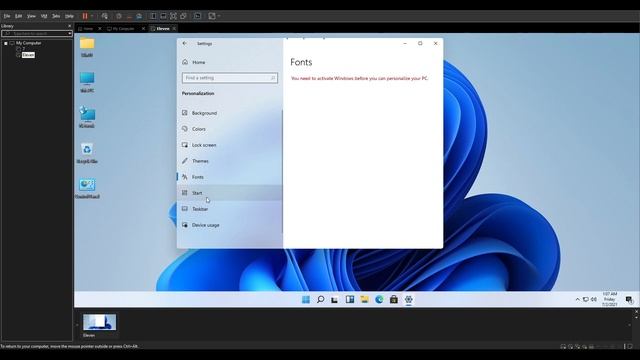This screenshot has width=640, height=360.
Task: Click the volume icon in system tray
Action: point(594,300)
